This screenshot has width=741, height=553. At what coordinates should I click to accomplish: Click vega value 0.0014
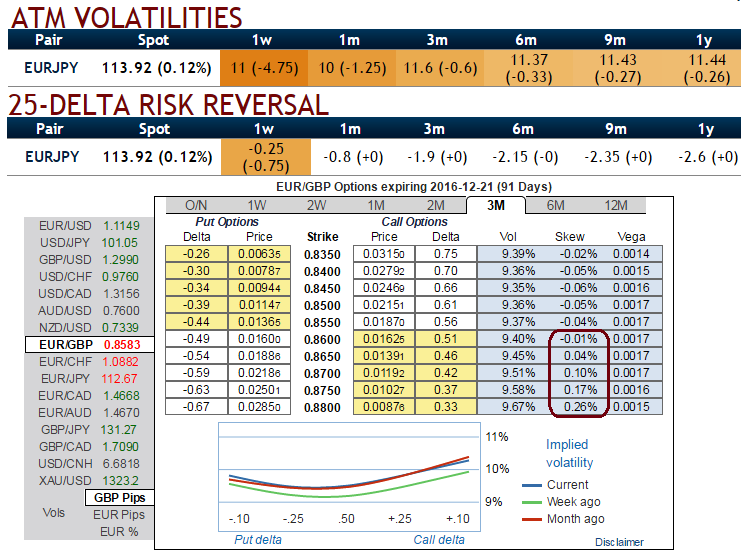click(x=631, y=254)
